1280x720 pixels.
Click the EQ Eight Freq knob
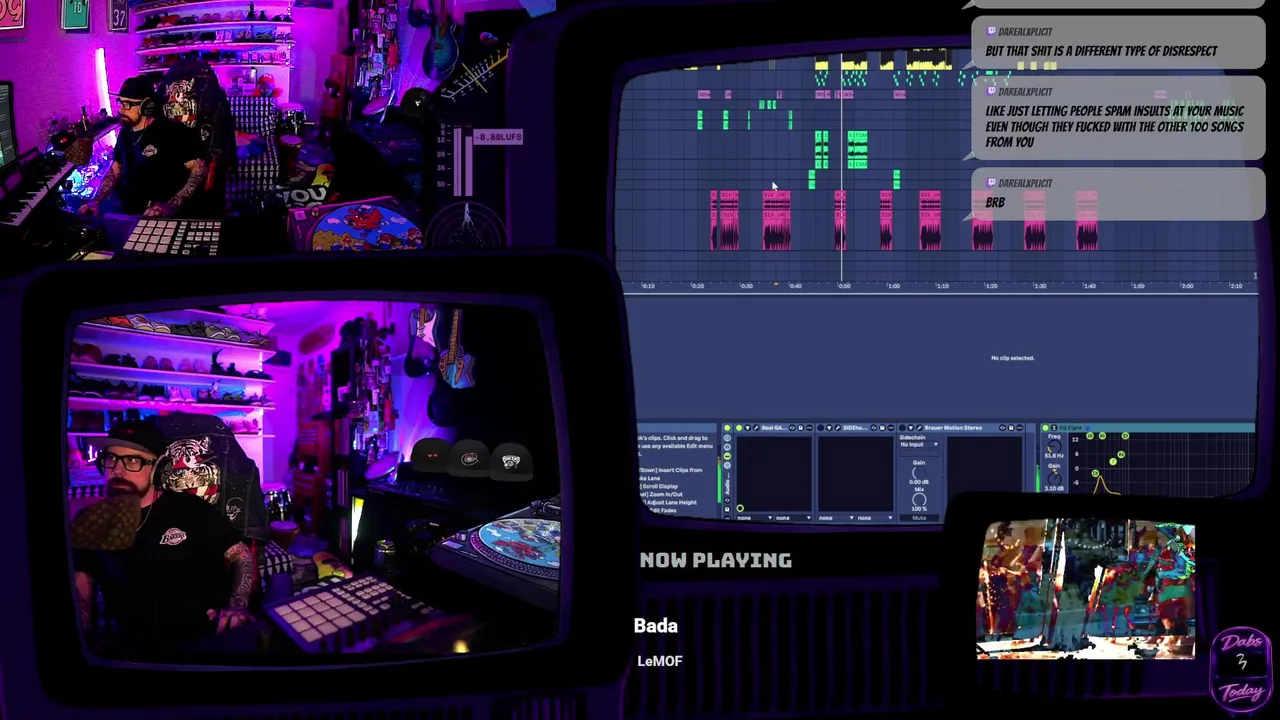click(x=1054, y=447)
